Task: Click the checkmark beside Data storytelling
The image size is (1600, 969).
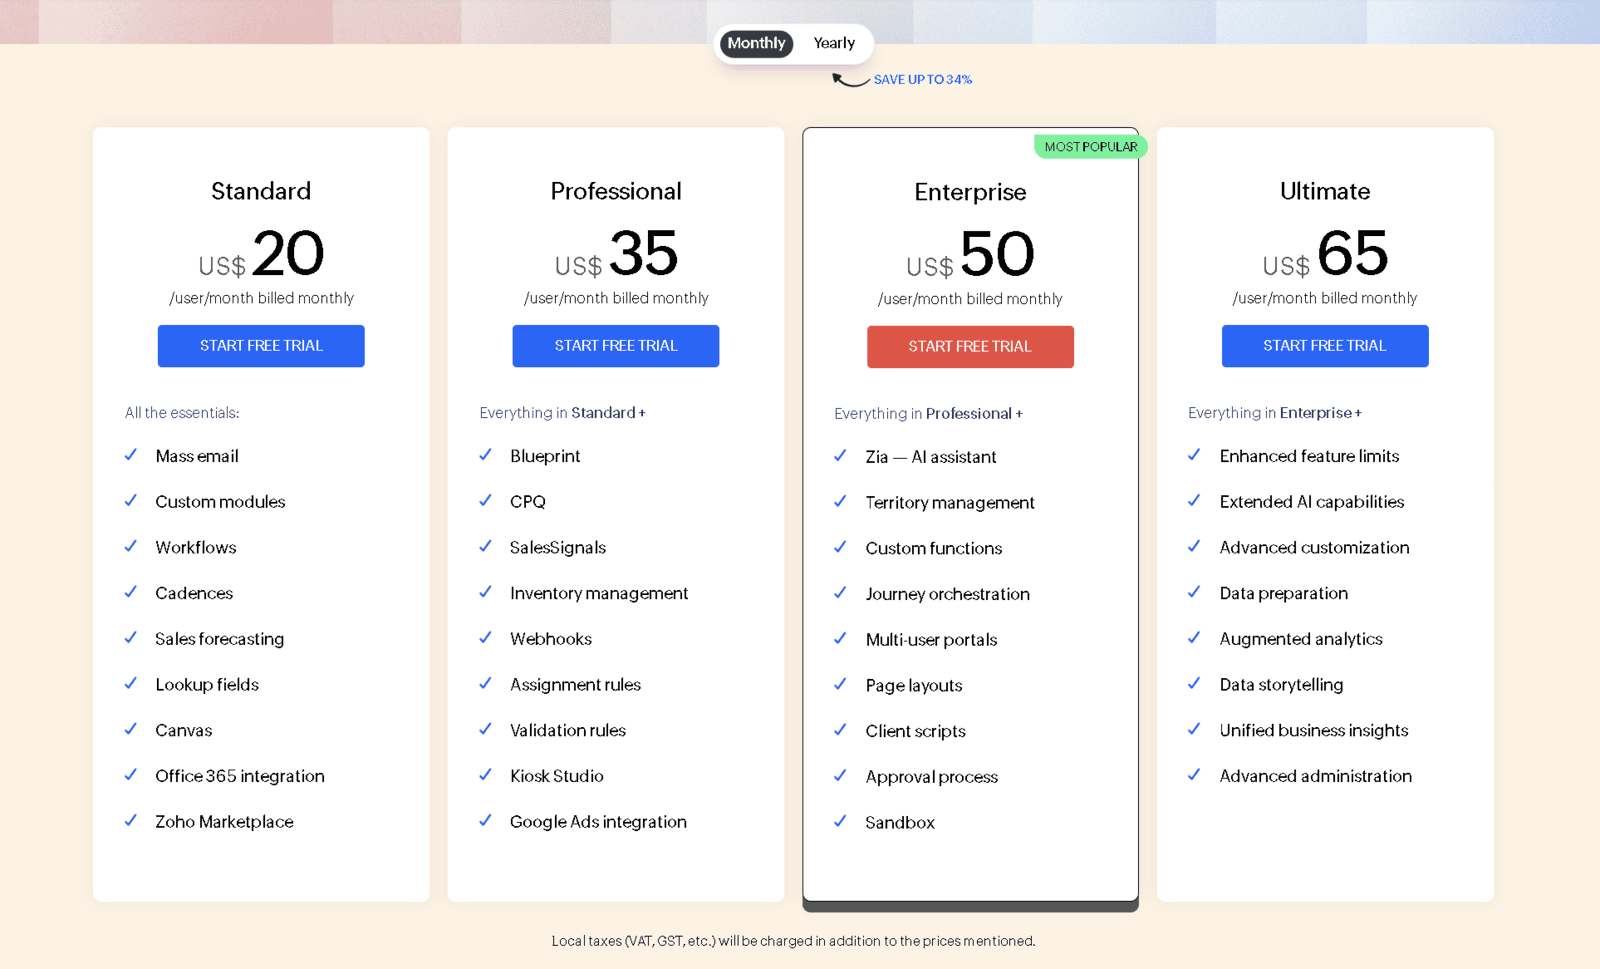Action: [1195, 684]
